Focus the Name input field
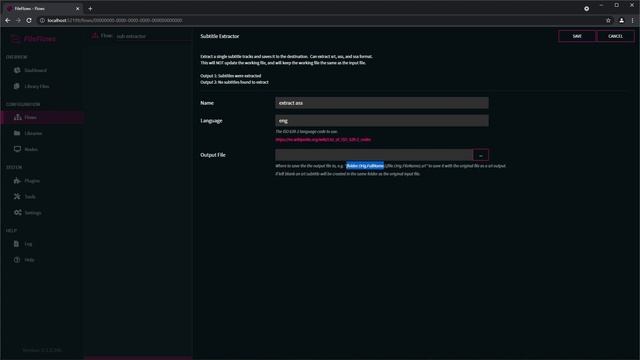The width and height of the screenshot is (640, 360). coord(382,103)
